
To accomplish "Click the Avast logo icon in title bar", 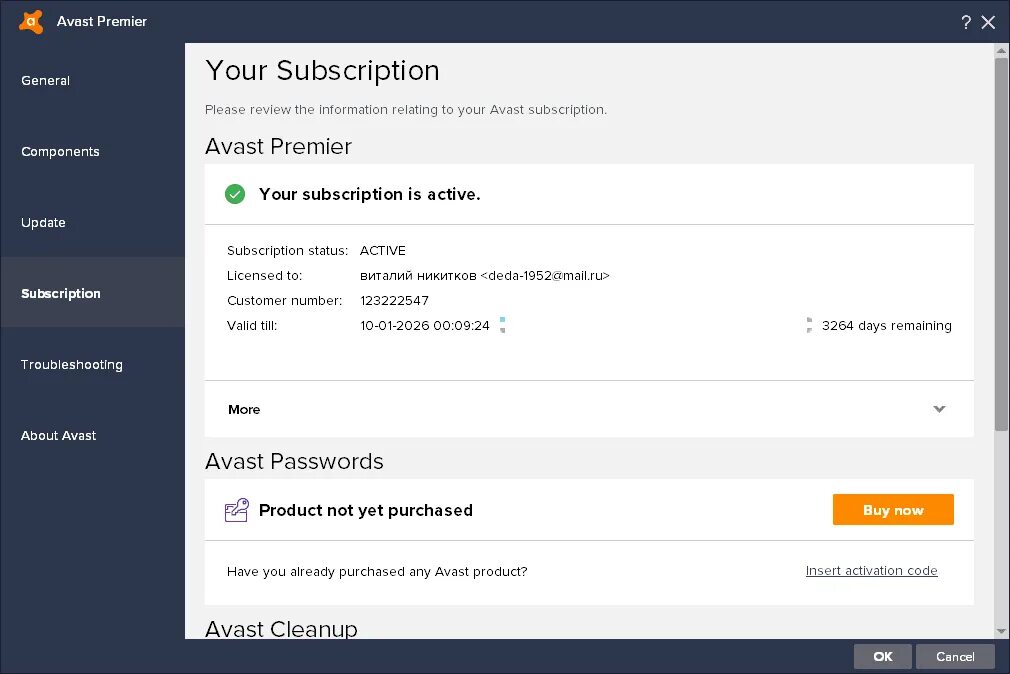I will (x=31, y=21).
